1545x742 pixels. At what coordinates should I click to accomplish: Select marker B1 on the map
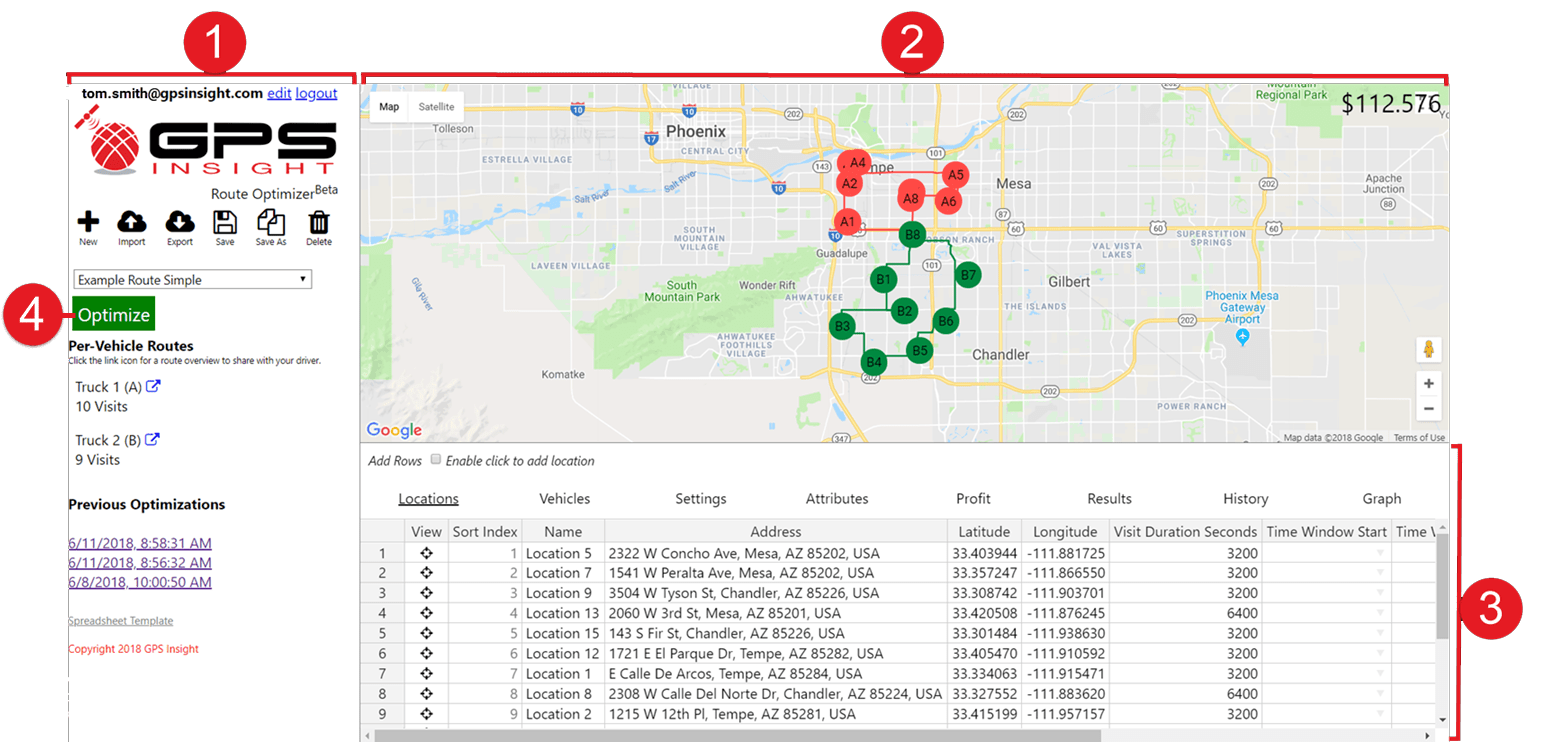883,277
